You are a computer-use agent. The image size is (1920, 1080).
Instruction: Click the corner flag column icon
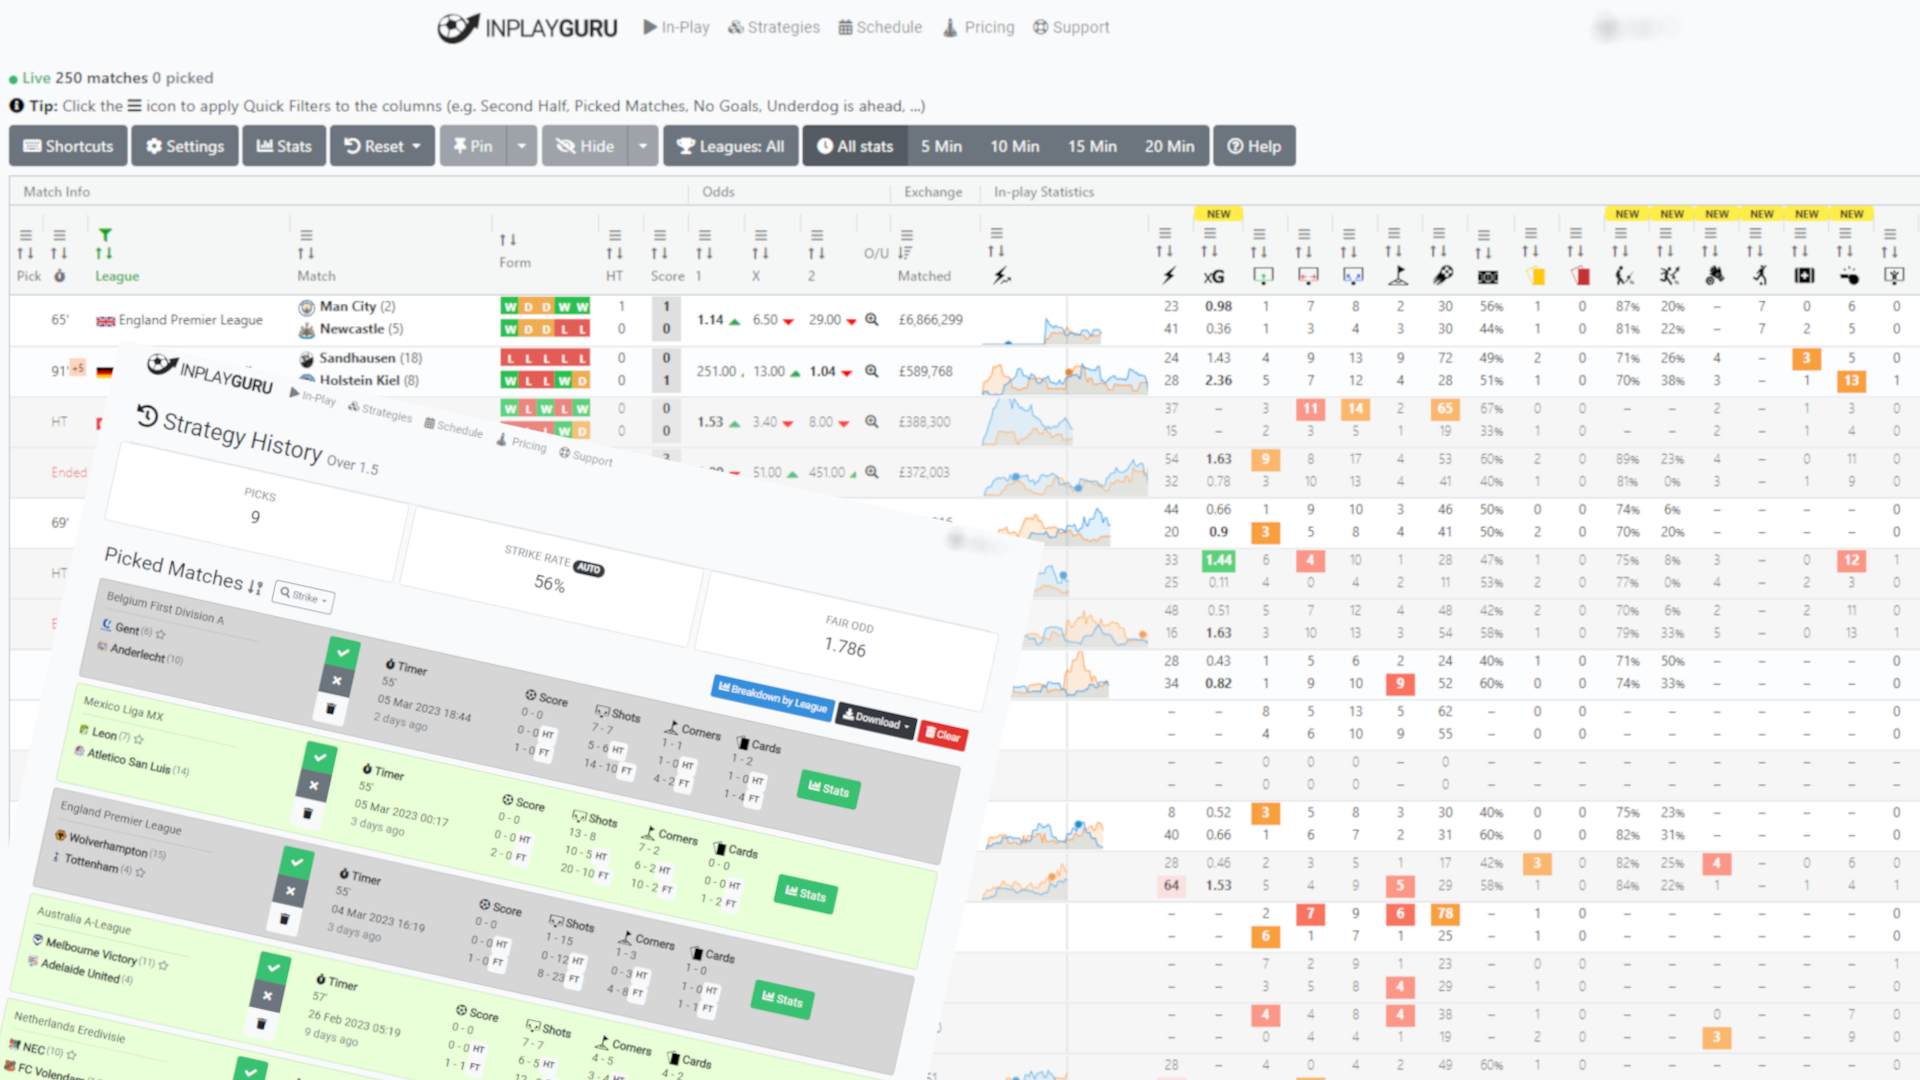click(x=1398, y=276)
